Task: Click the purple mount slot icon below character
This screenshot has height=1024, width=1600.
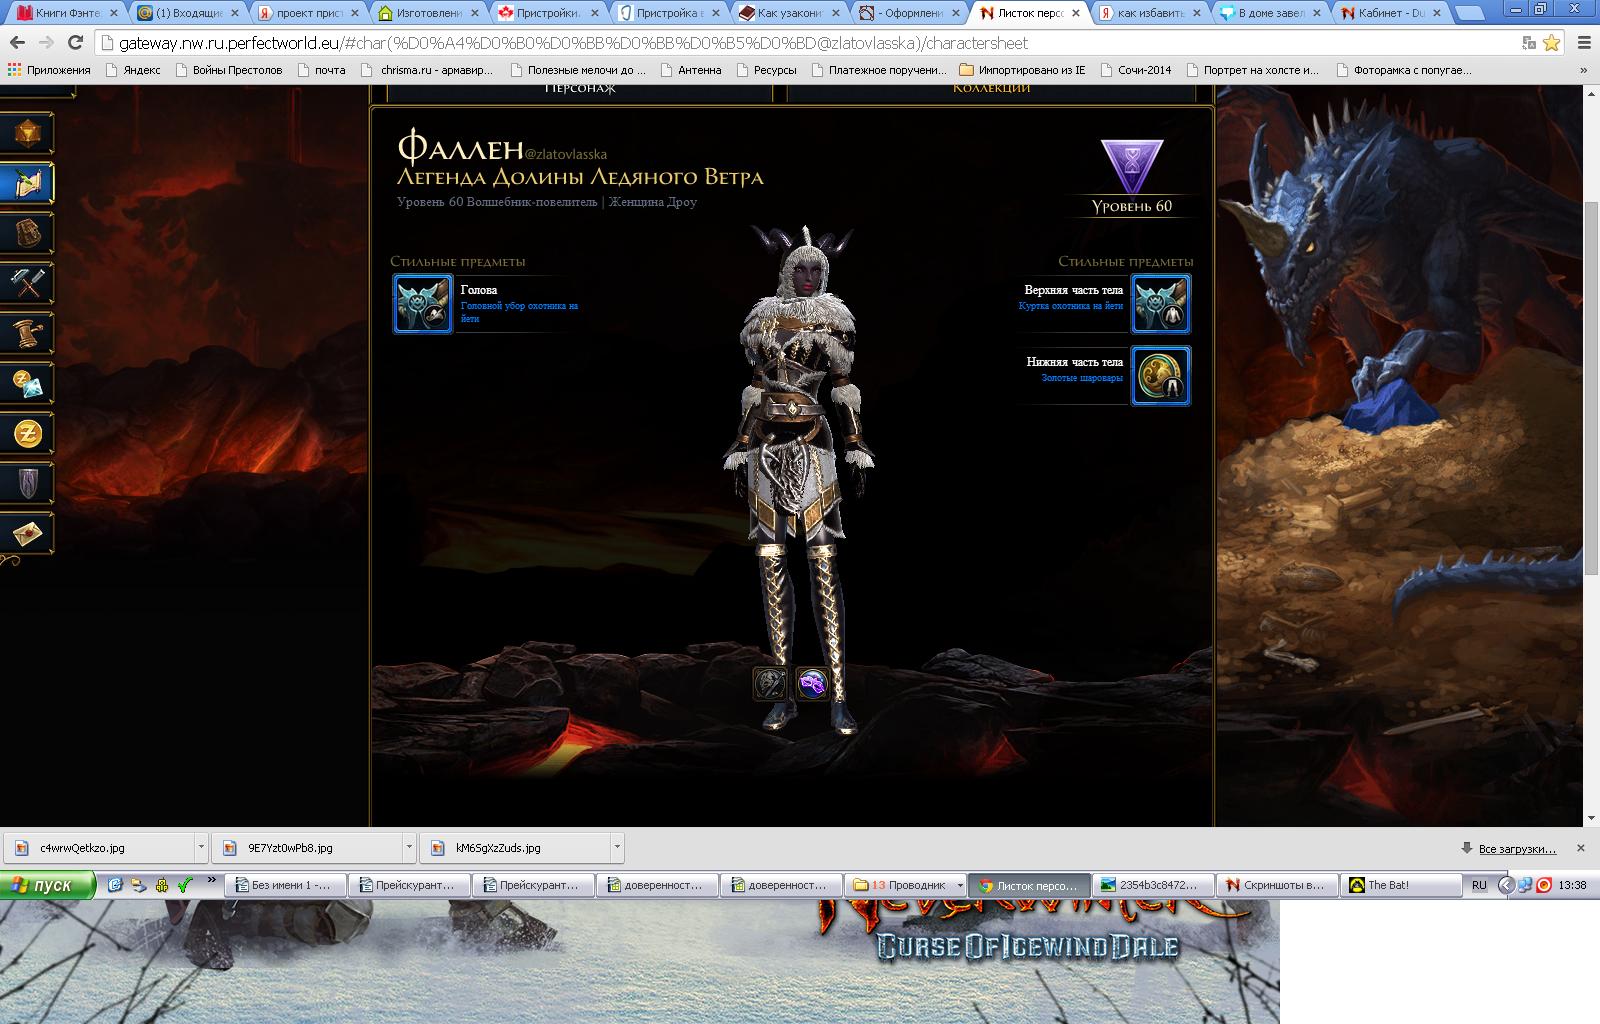Action: (813, 684)
